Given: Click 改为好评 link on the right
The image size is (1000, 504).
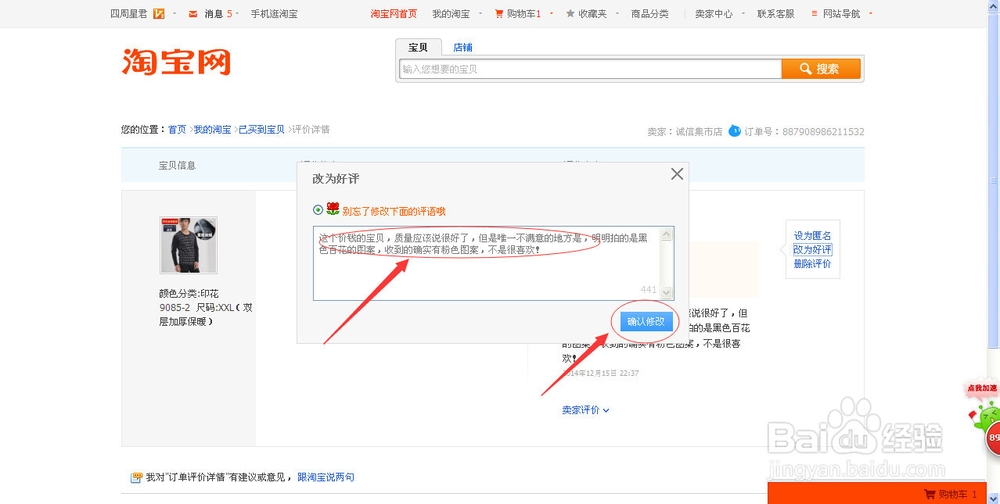Looking at the screenshot, I should (x=812, y=249).
